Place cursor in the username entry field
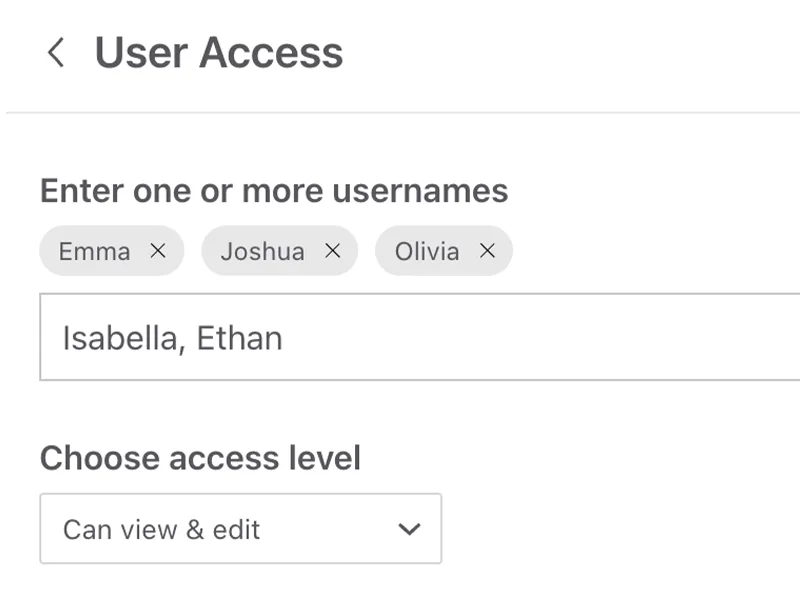 pyautogui.click(x=400, y=337)
